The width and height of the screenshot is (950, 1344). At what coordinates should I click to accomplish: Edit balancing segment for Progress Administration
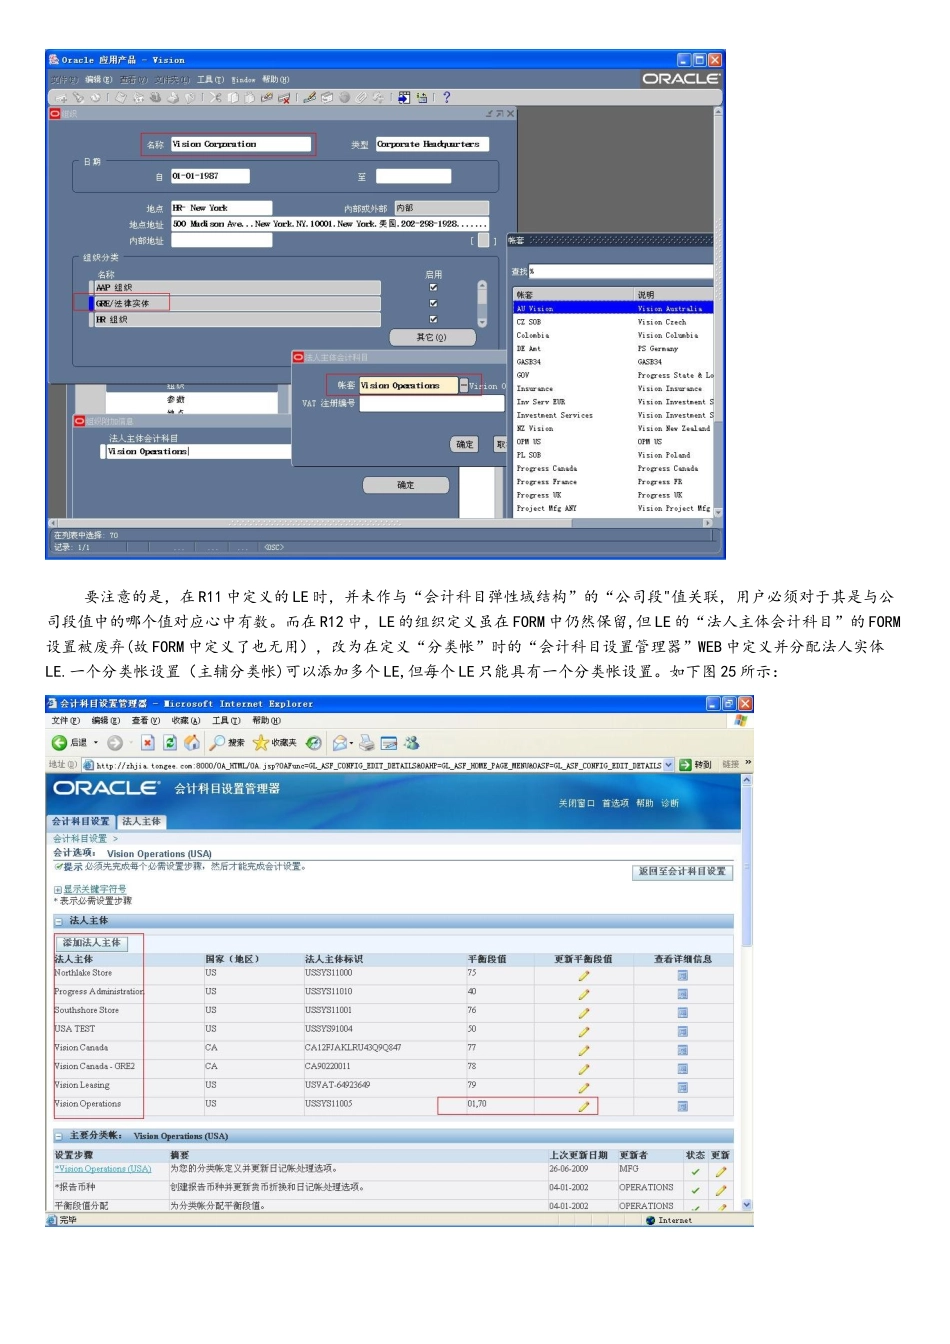coord(584,994)
